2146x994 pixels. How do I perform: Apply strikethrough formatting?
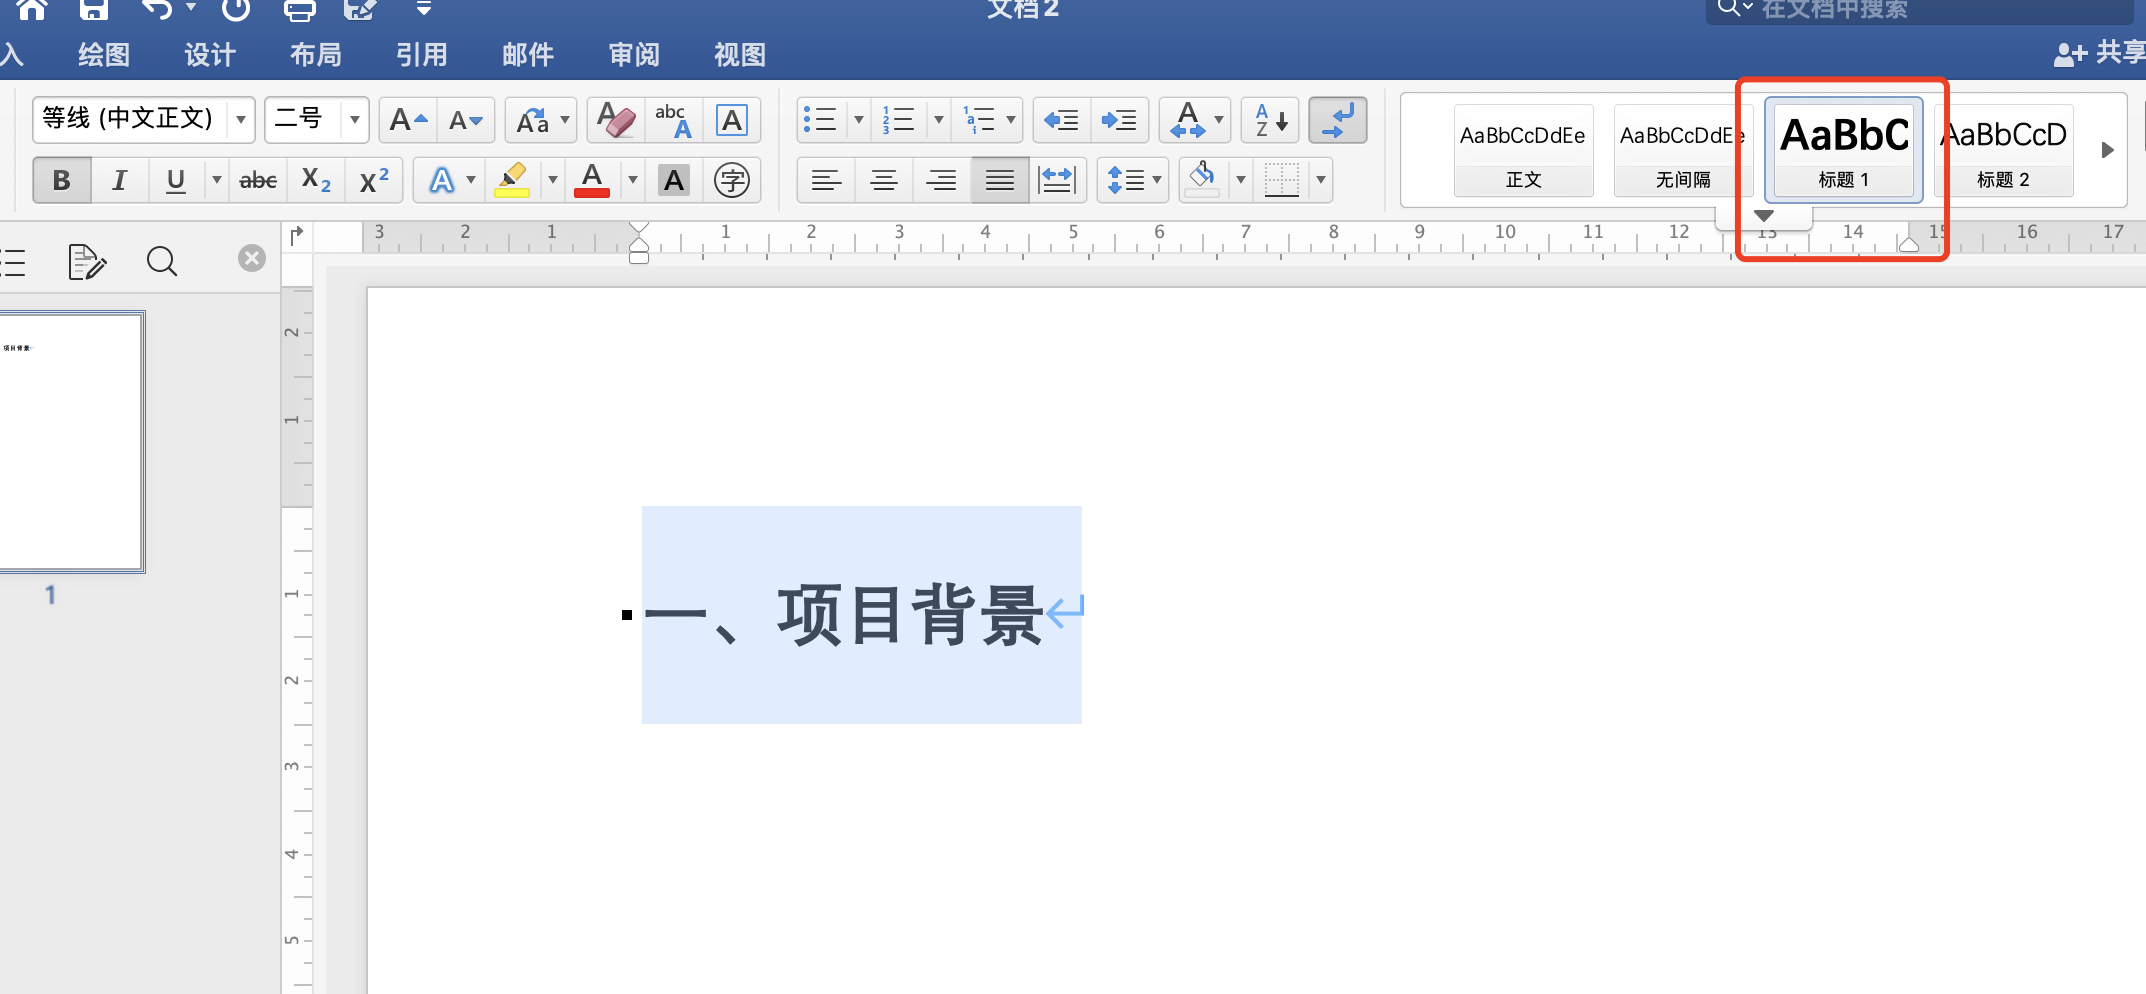click(258, 181)
